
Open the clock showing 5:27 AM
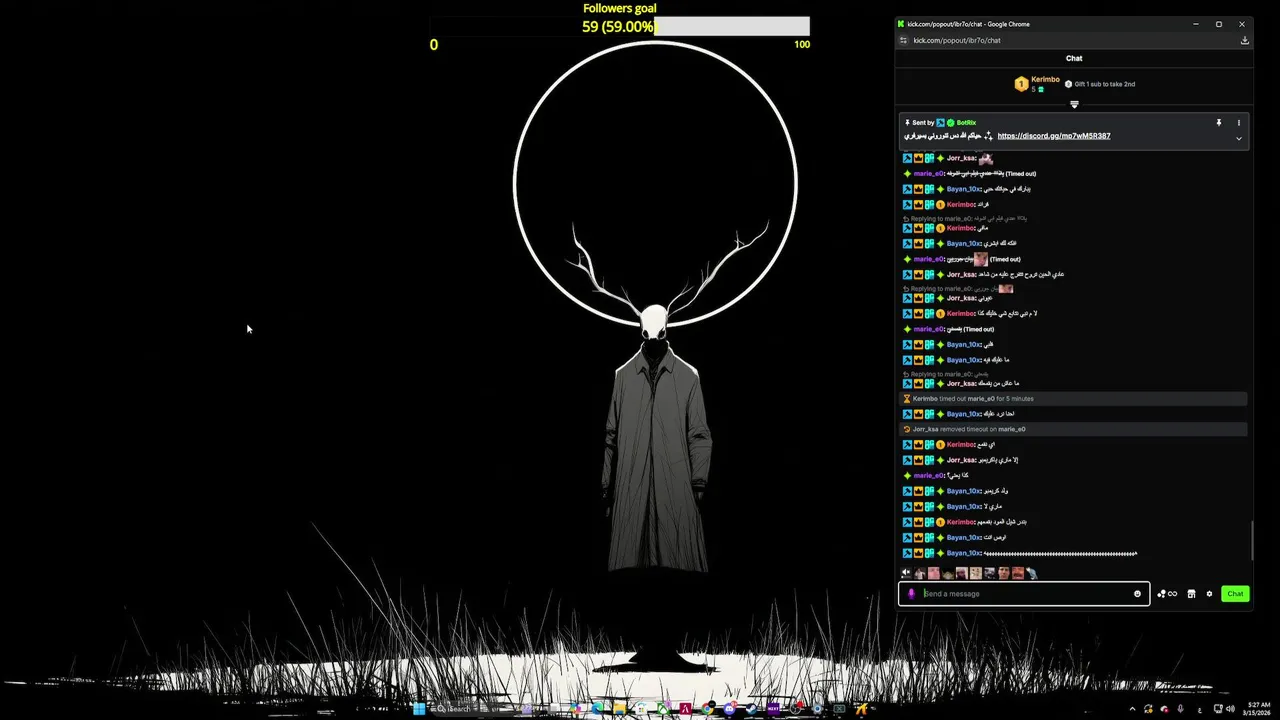(1256, 709)
